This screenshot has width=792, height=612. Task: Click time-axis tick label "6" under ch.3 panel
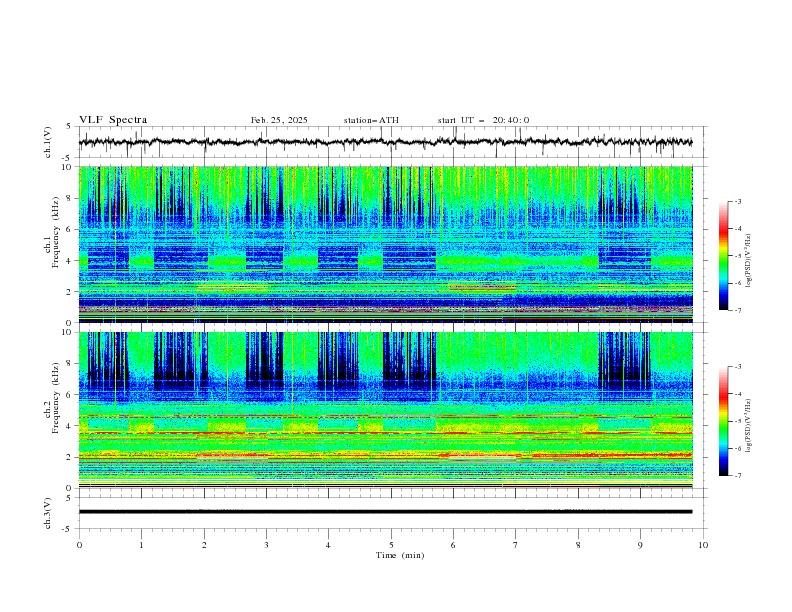(453, 545)
